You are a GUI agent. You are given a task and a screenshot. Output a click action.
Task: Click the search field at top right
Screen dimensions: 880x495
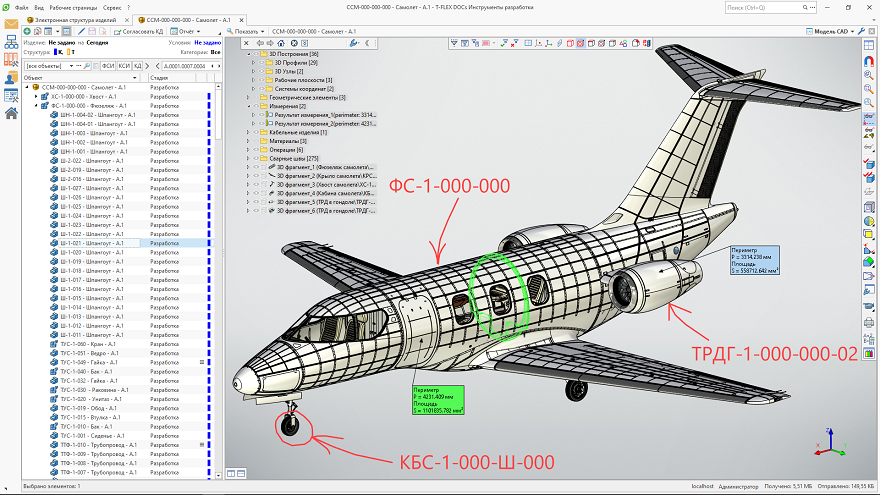pyautogui.click(x=763, y=7)
